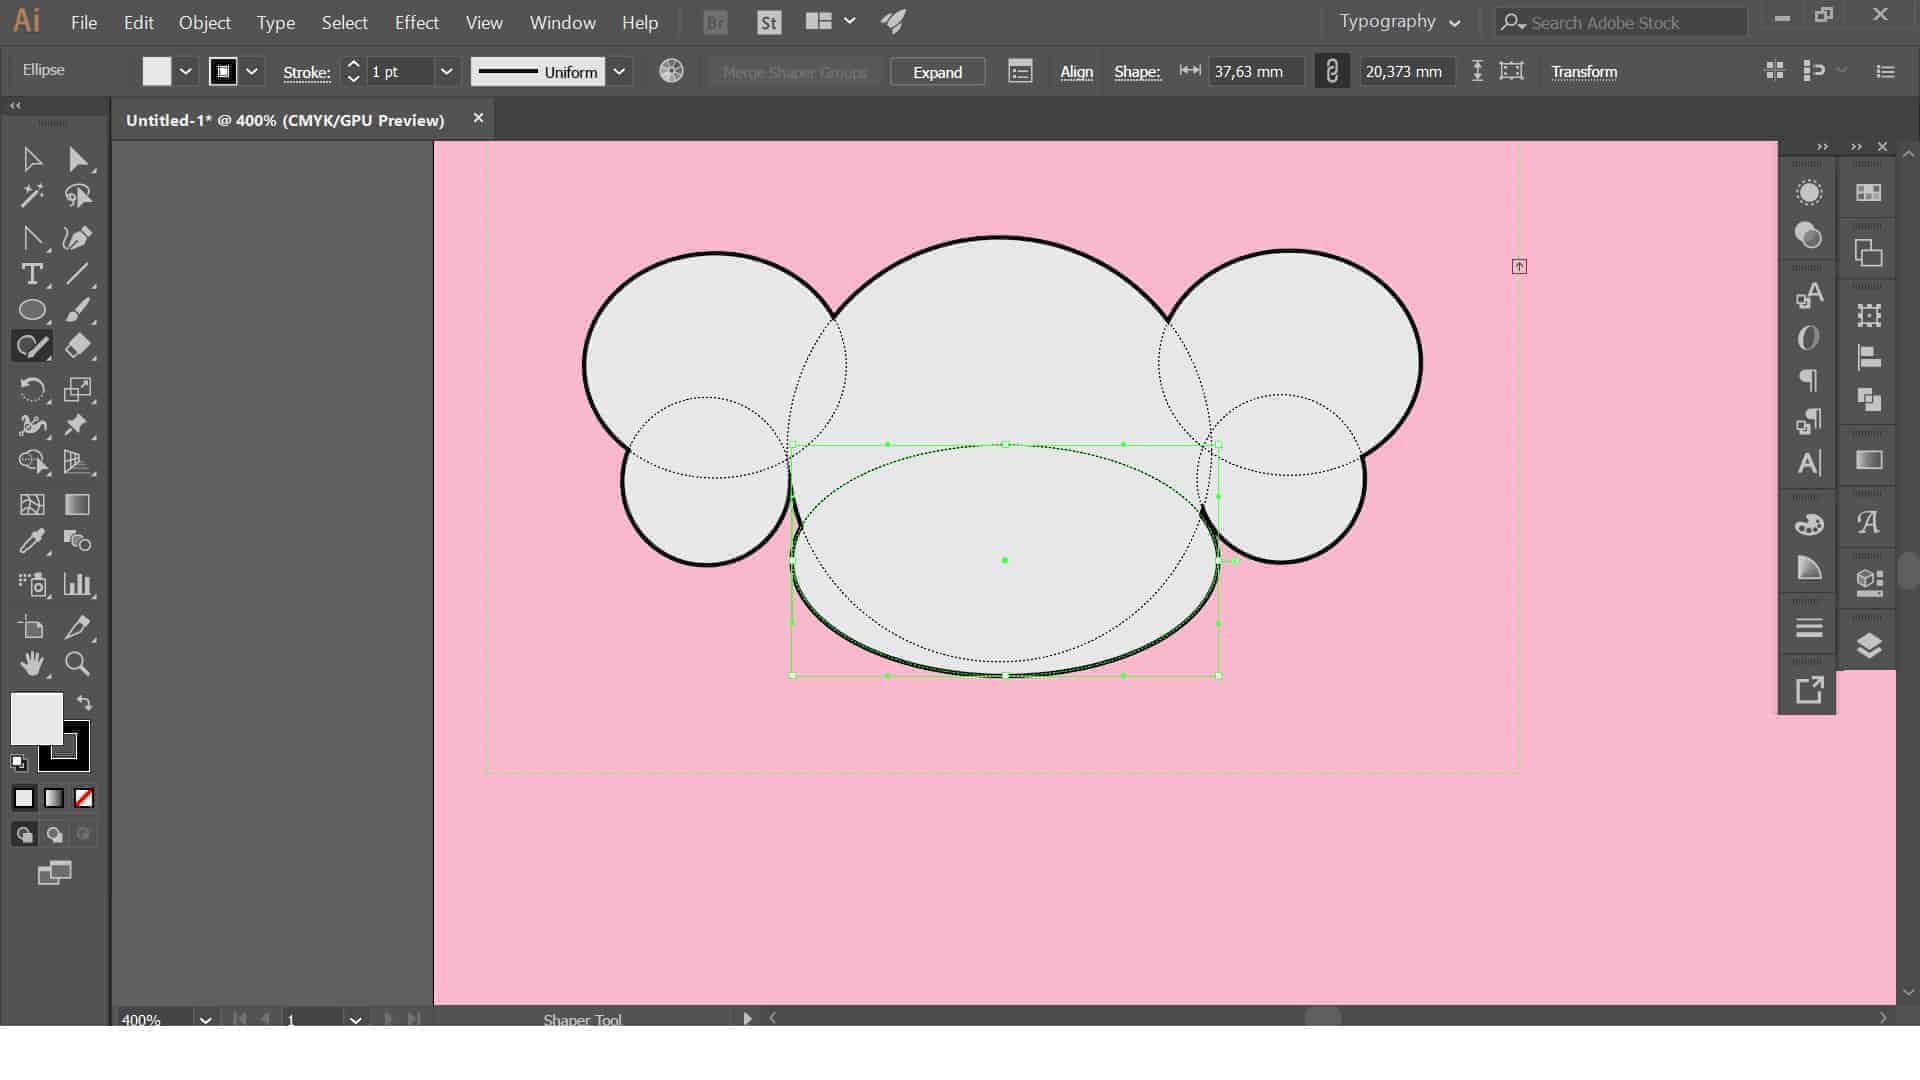Select the Gradient tool
This screenshot has width=1920, height=1080.
[x=78, y=505]
